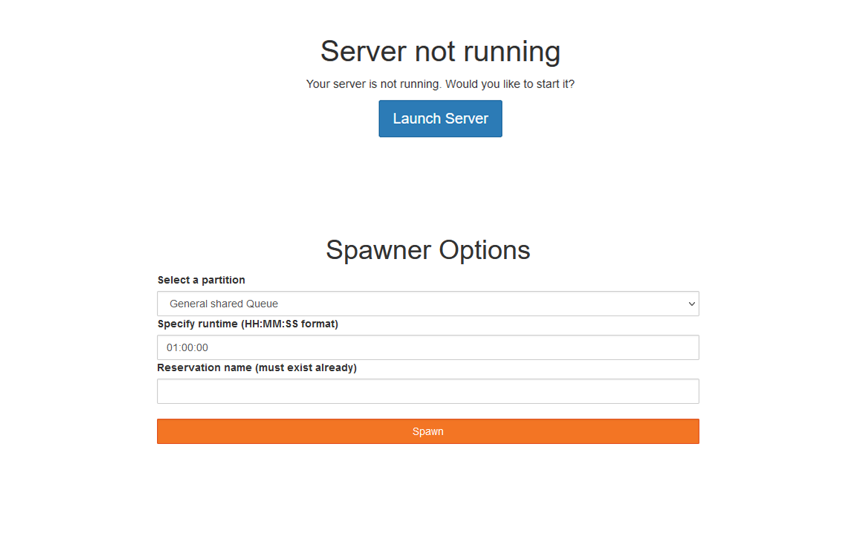Click the 'Spawner Options' heading
This screenshot has width=863, height=544.
pos(428,250)
